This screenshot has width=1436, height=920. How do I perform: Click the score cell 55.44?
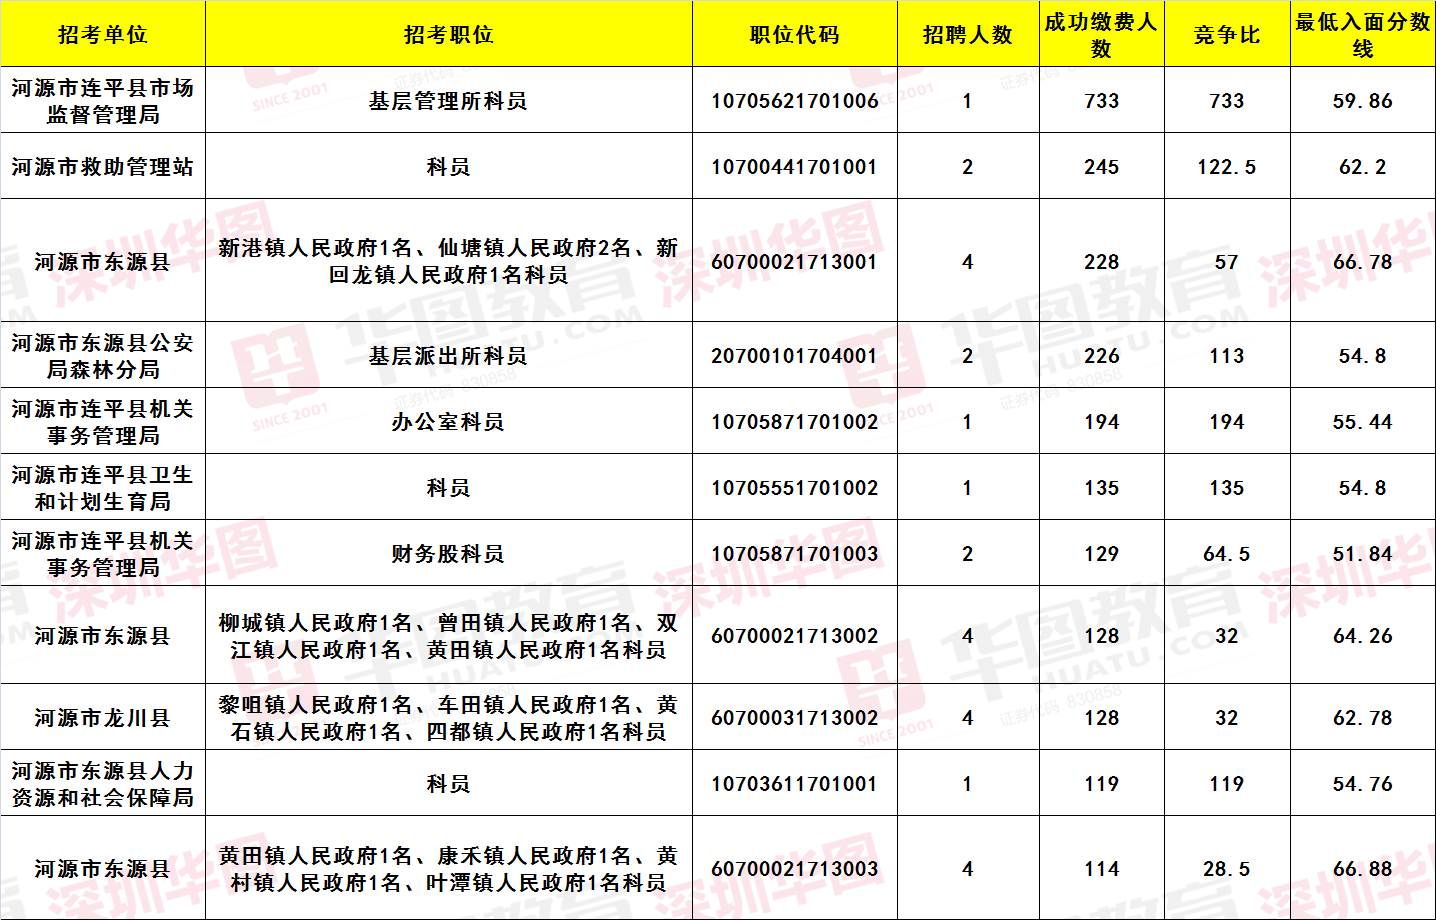tap(1363, 421)
